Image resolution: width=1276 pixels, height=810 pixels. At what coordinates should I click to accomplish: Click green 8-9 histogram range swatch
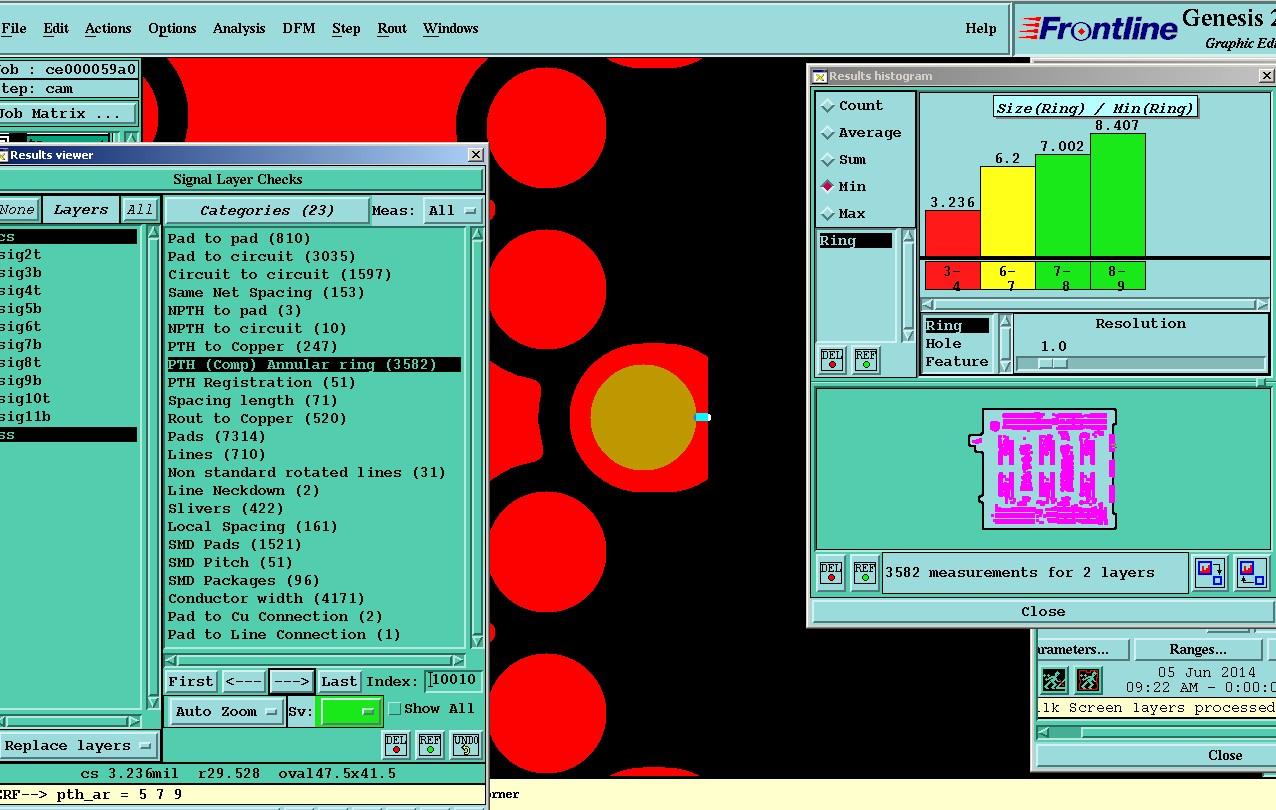1117,276
